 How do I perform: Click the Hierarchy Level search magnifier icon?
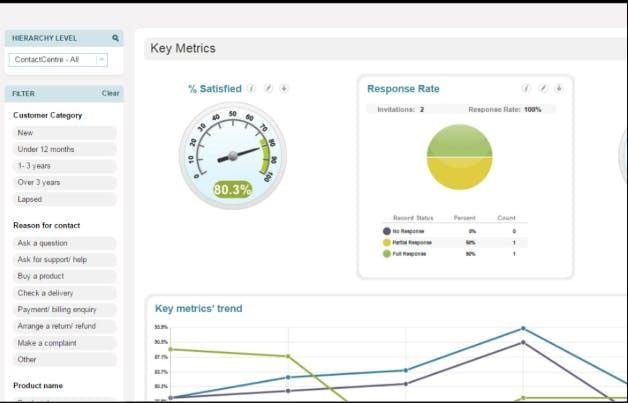(115, 38)
